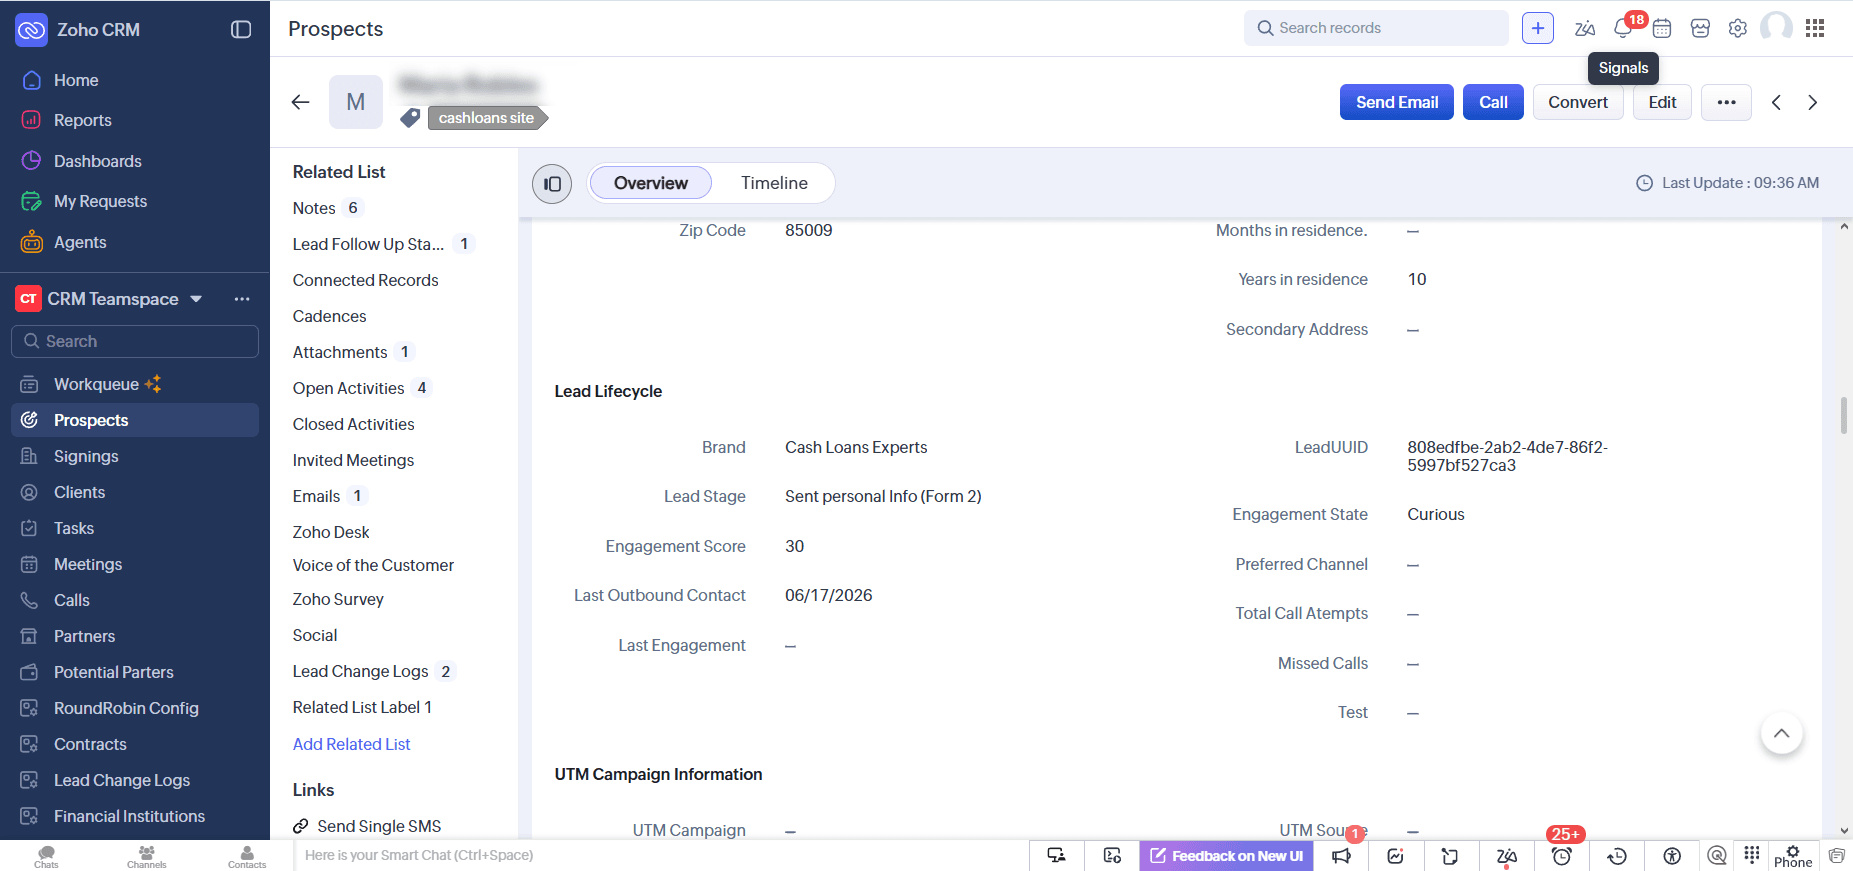This screenshot has height=871, width=1853.
Task: Click the scroll-to-top round button
Action: click(x=1781, y=733)
